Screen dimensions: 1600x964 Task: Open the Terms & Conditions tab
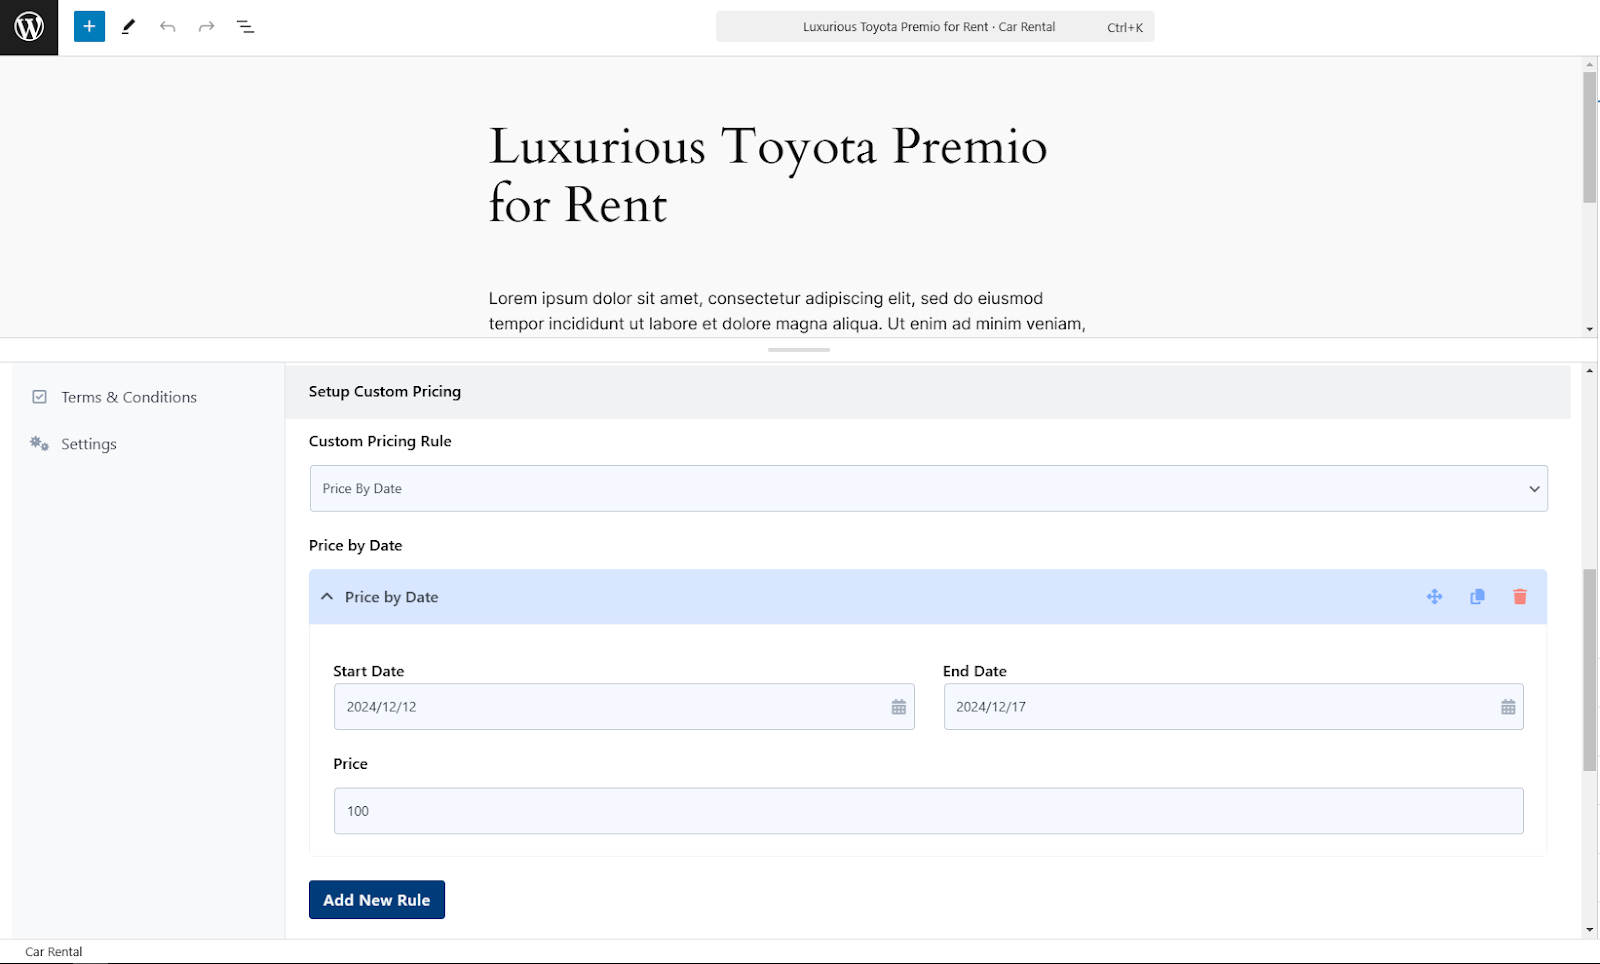click(x=128, y=397)
